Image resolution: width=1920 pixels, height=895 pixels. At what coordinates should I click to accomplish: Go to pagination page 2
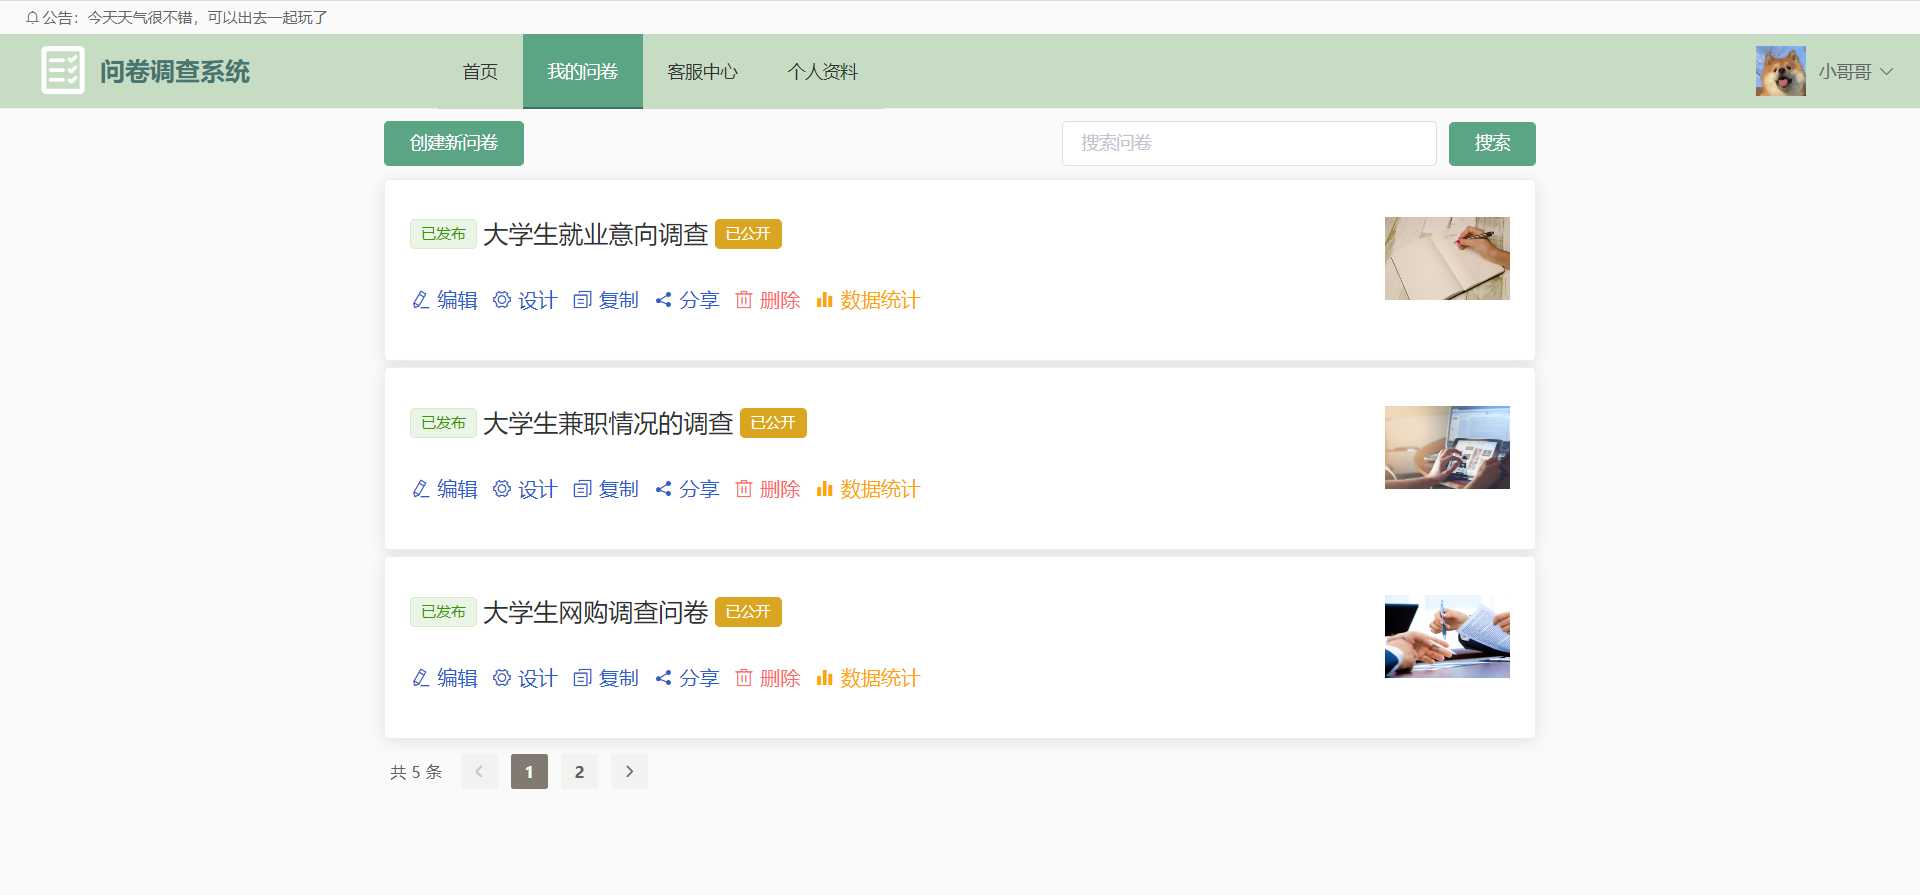[x=579, y=772]
